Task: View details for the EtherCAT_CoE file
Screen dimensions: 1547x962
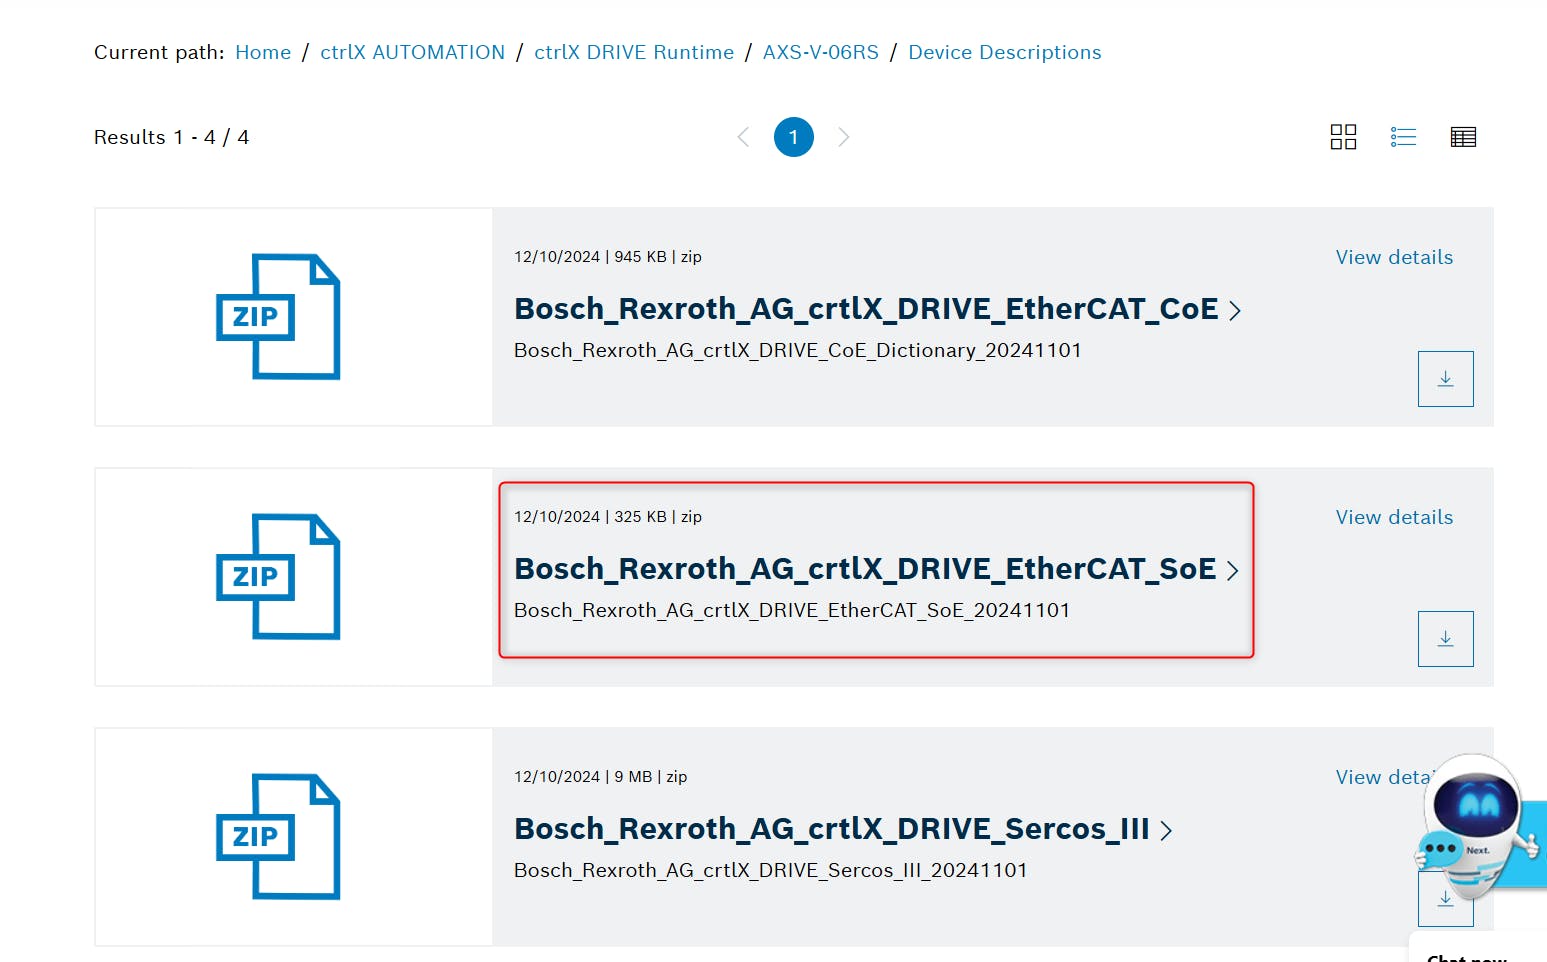Action: pos(1394,257)
